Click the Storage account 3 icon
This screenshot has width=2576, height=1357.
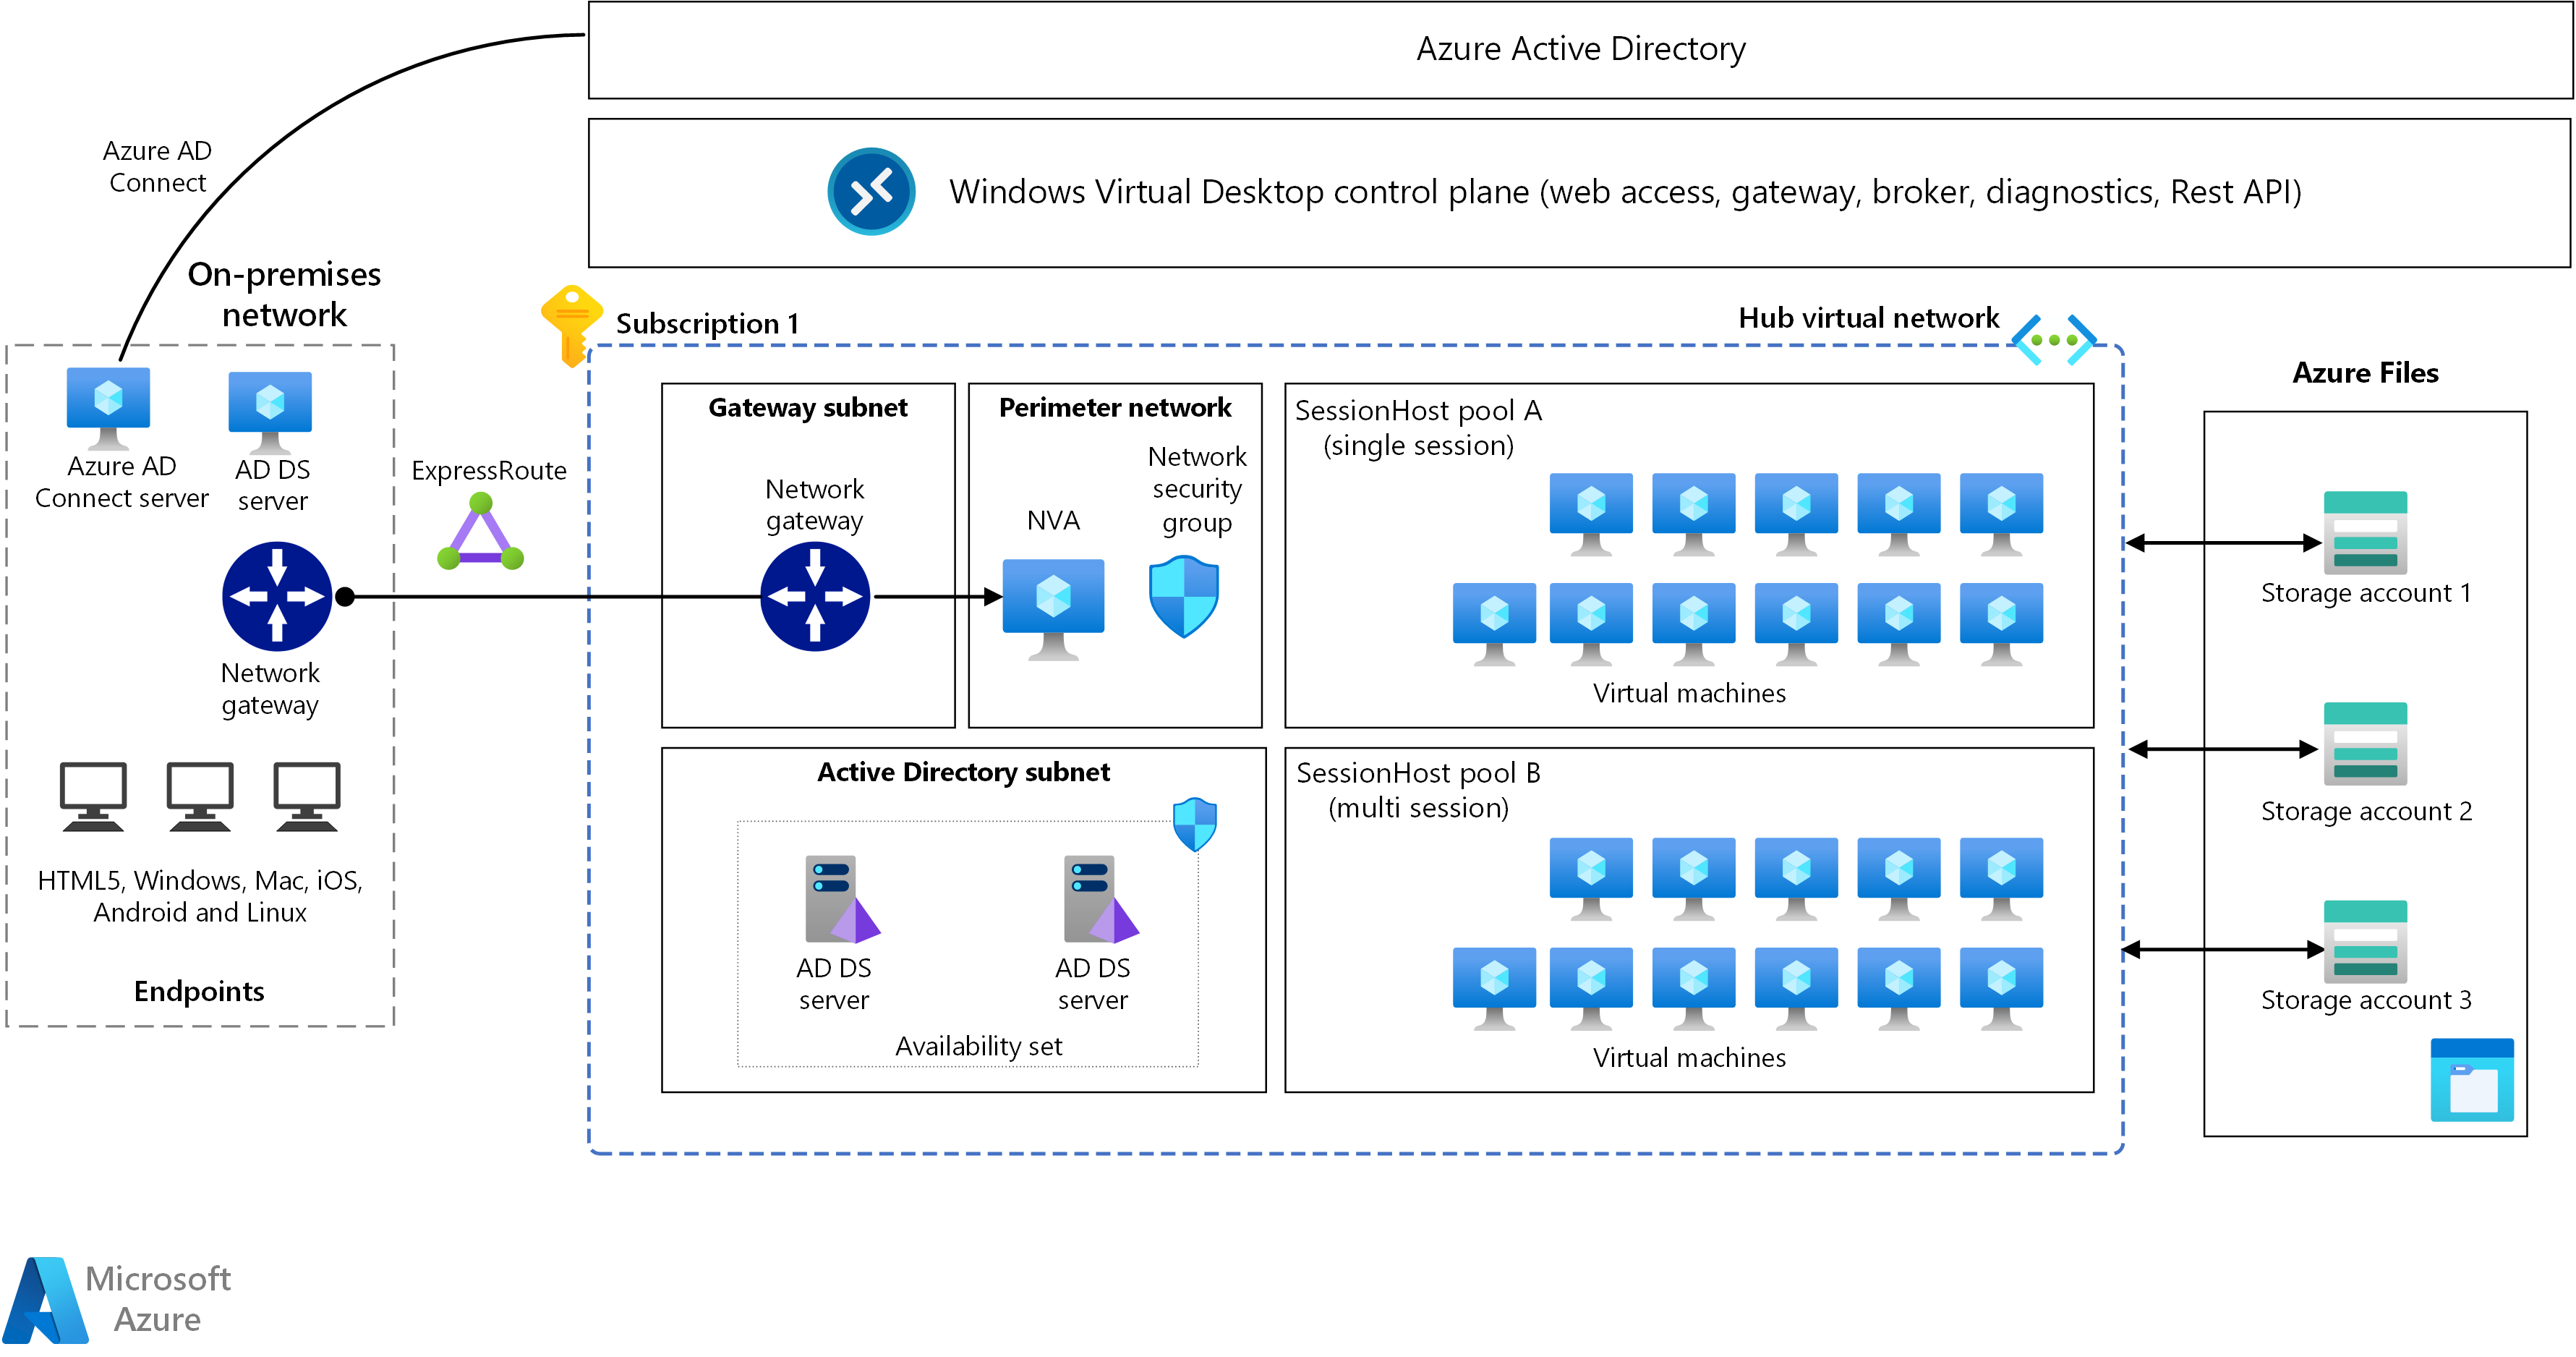tap(2365, 942)
